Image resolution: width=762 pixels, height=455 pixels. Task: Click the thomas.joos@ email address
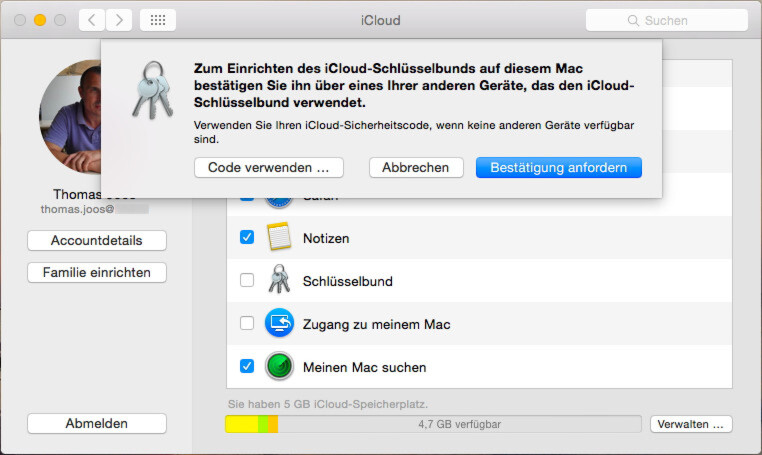pyautogui.click(x=78, y=210)
